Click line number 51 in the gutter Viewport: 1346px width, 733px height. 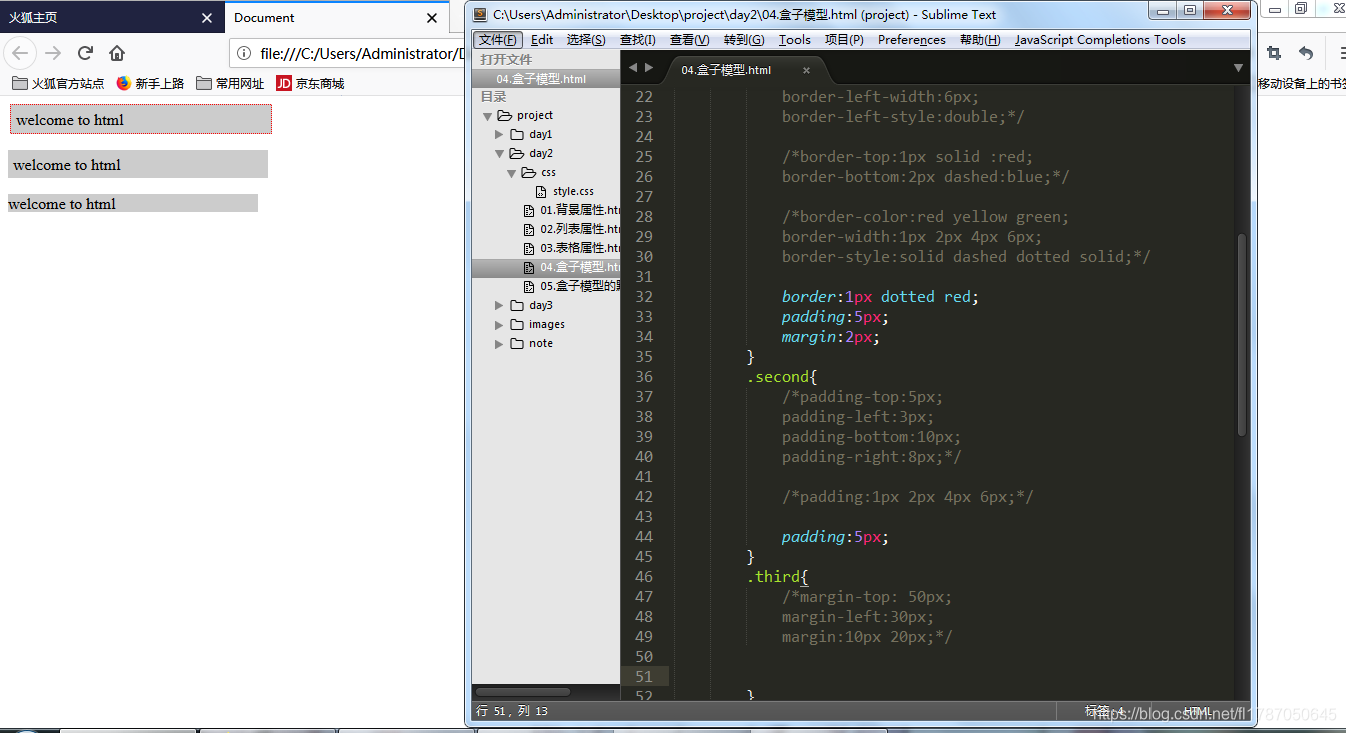(x=644, y=677)
